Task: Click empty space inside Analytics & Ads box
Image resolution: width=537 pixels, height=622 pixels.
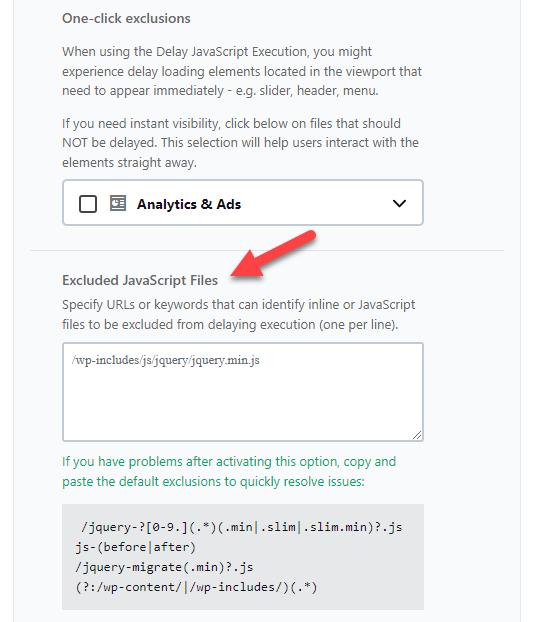Action: tap(317, 203)
